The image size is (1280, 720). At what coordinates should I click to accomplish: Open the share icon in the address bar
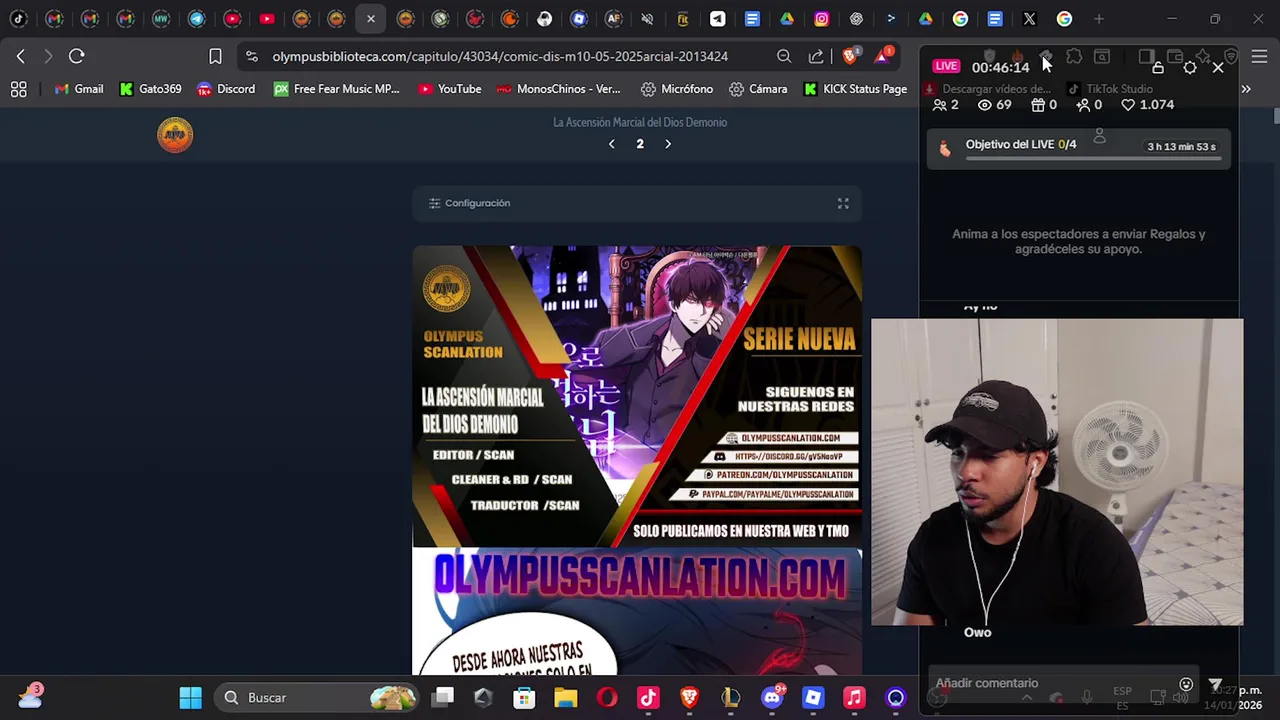click(x=816, y=56)
